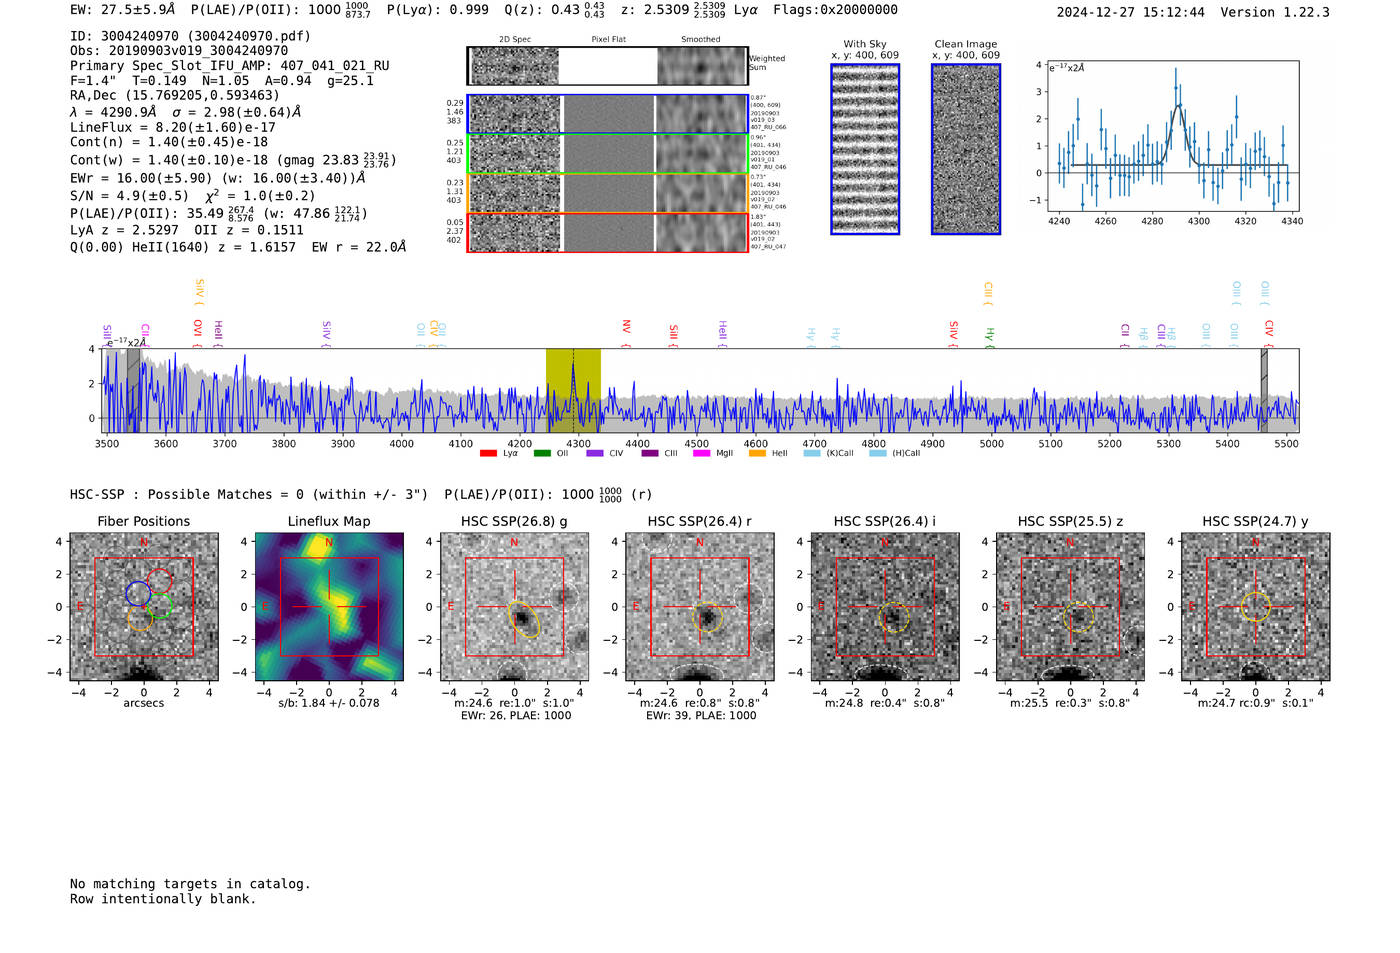1400x953 pixels.
Task: Select the green-bordered 2D spectrum fiber row
Action: (607, 153)
